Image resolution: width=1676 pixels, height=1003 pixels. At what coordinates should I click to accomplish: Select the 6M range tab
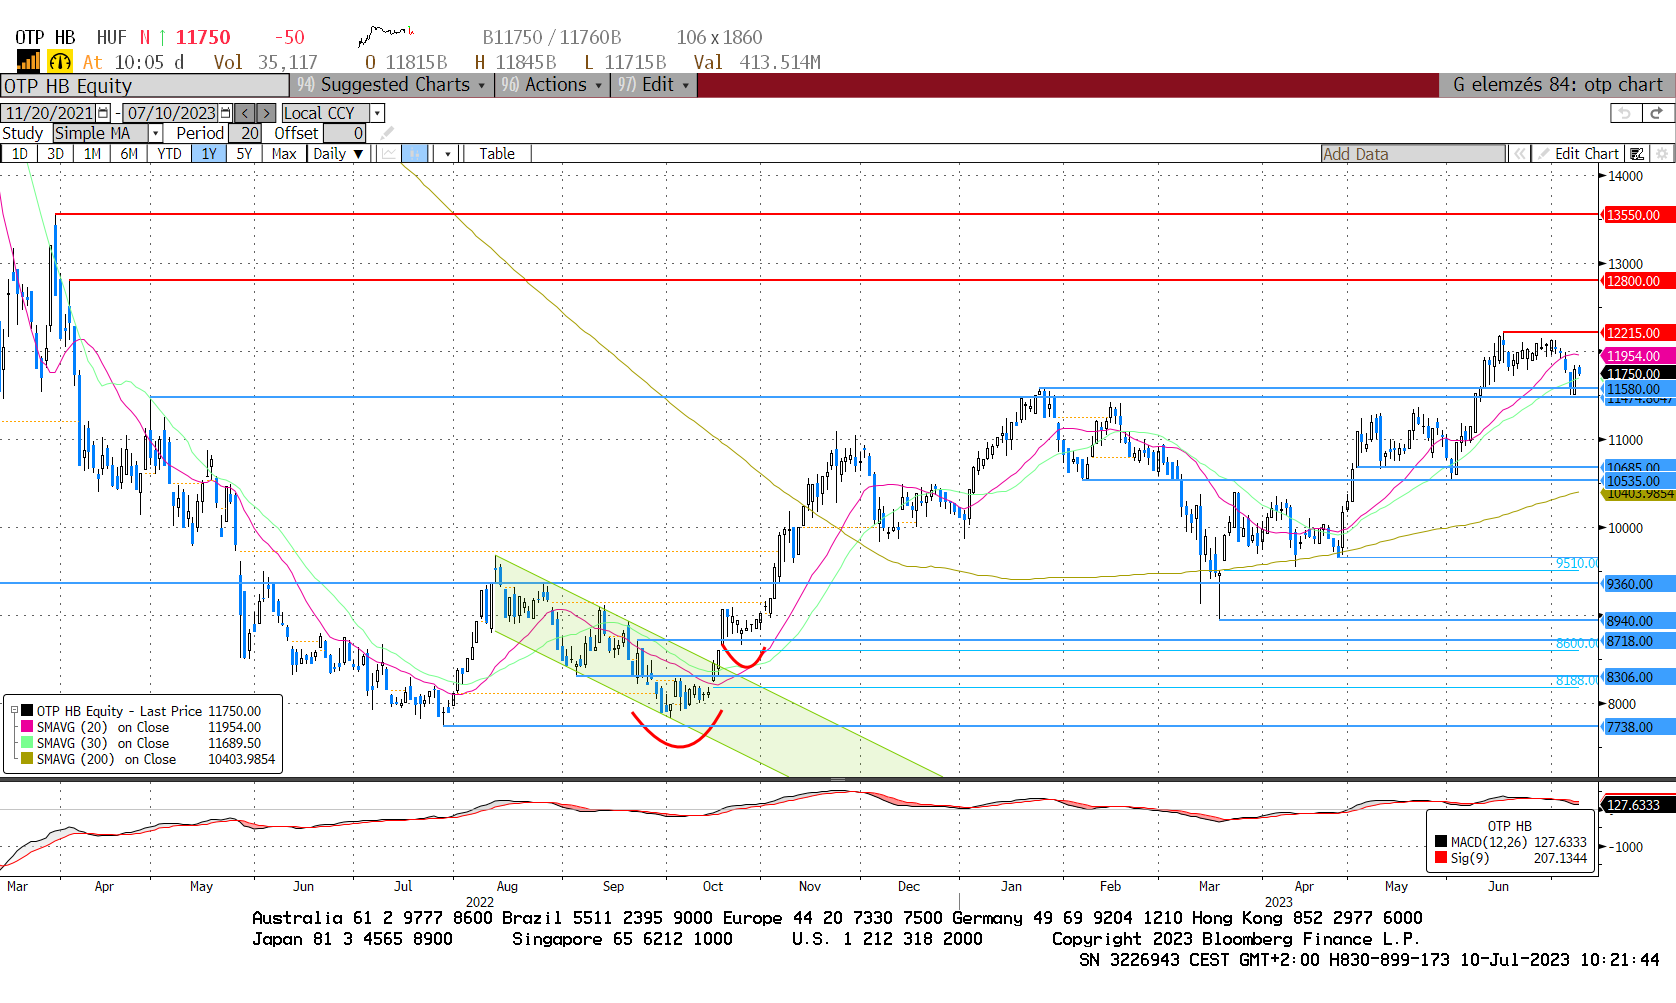coord(129,153)
